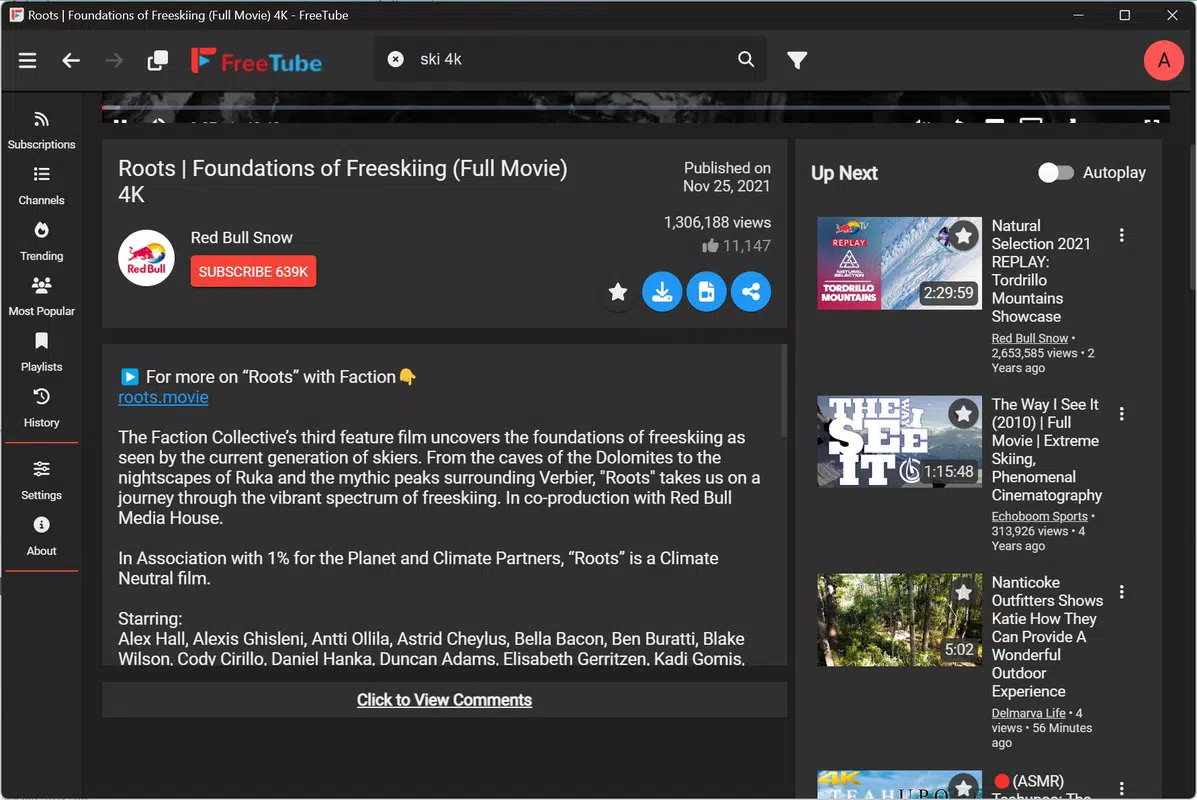Open search filters funnel icon
This screenshot has height=800, width=1197.
click(797, 60)
